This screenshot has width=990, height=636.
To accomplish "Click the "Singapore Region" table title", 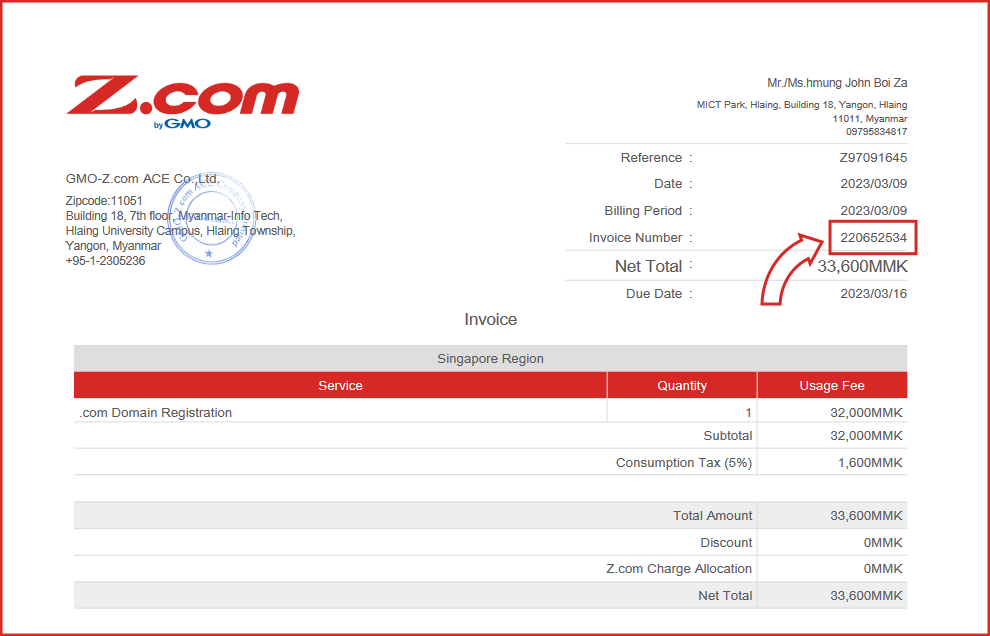I will tap(491, 359).
